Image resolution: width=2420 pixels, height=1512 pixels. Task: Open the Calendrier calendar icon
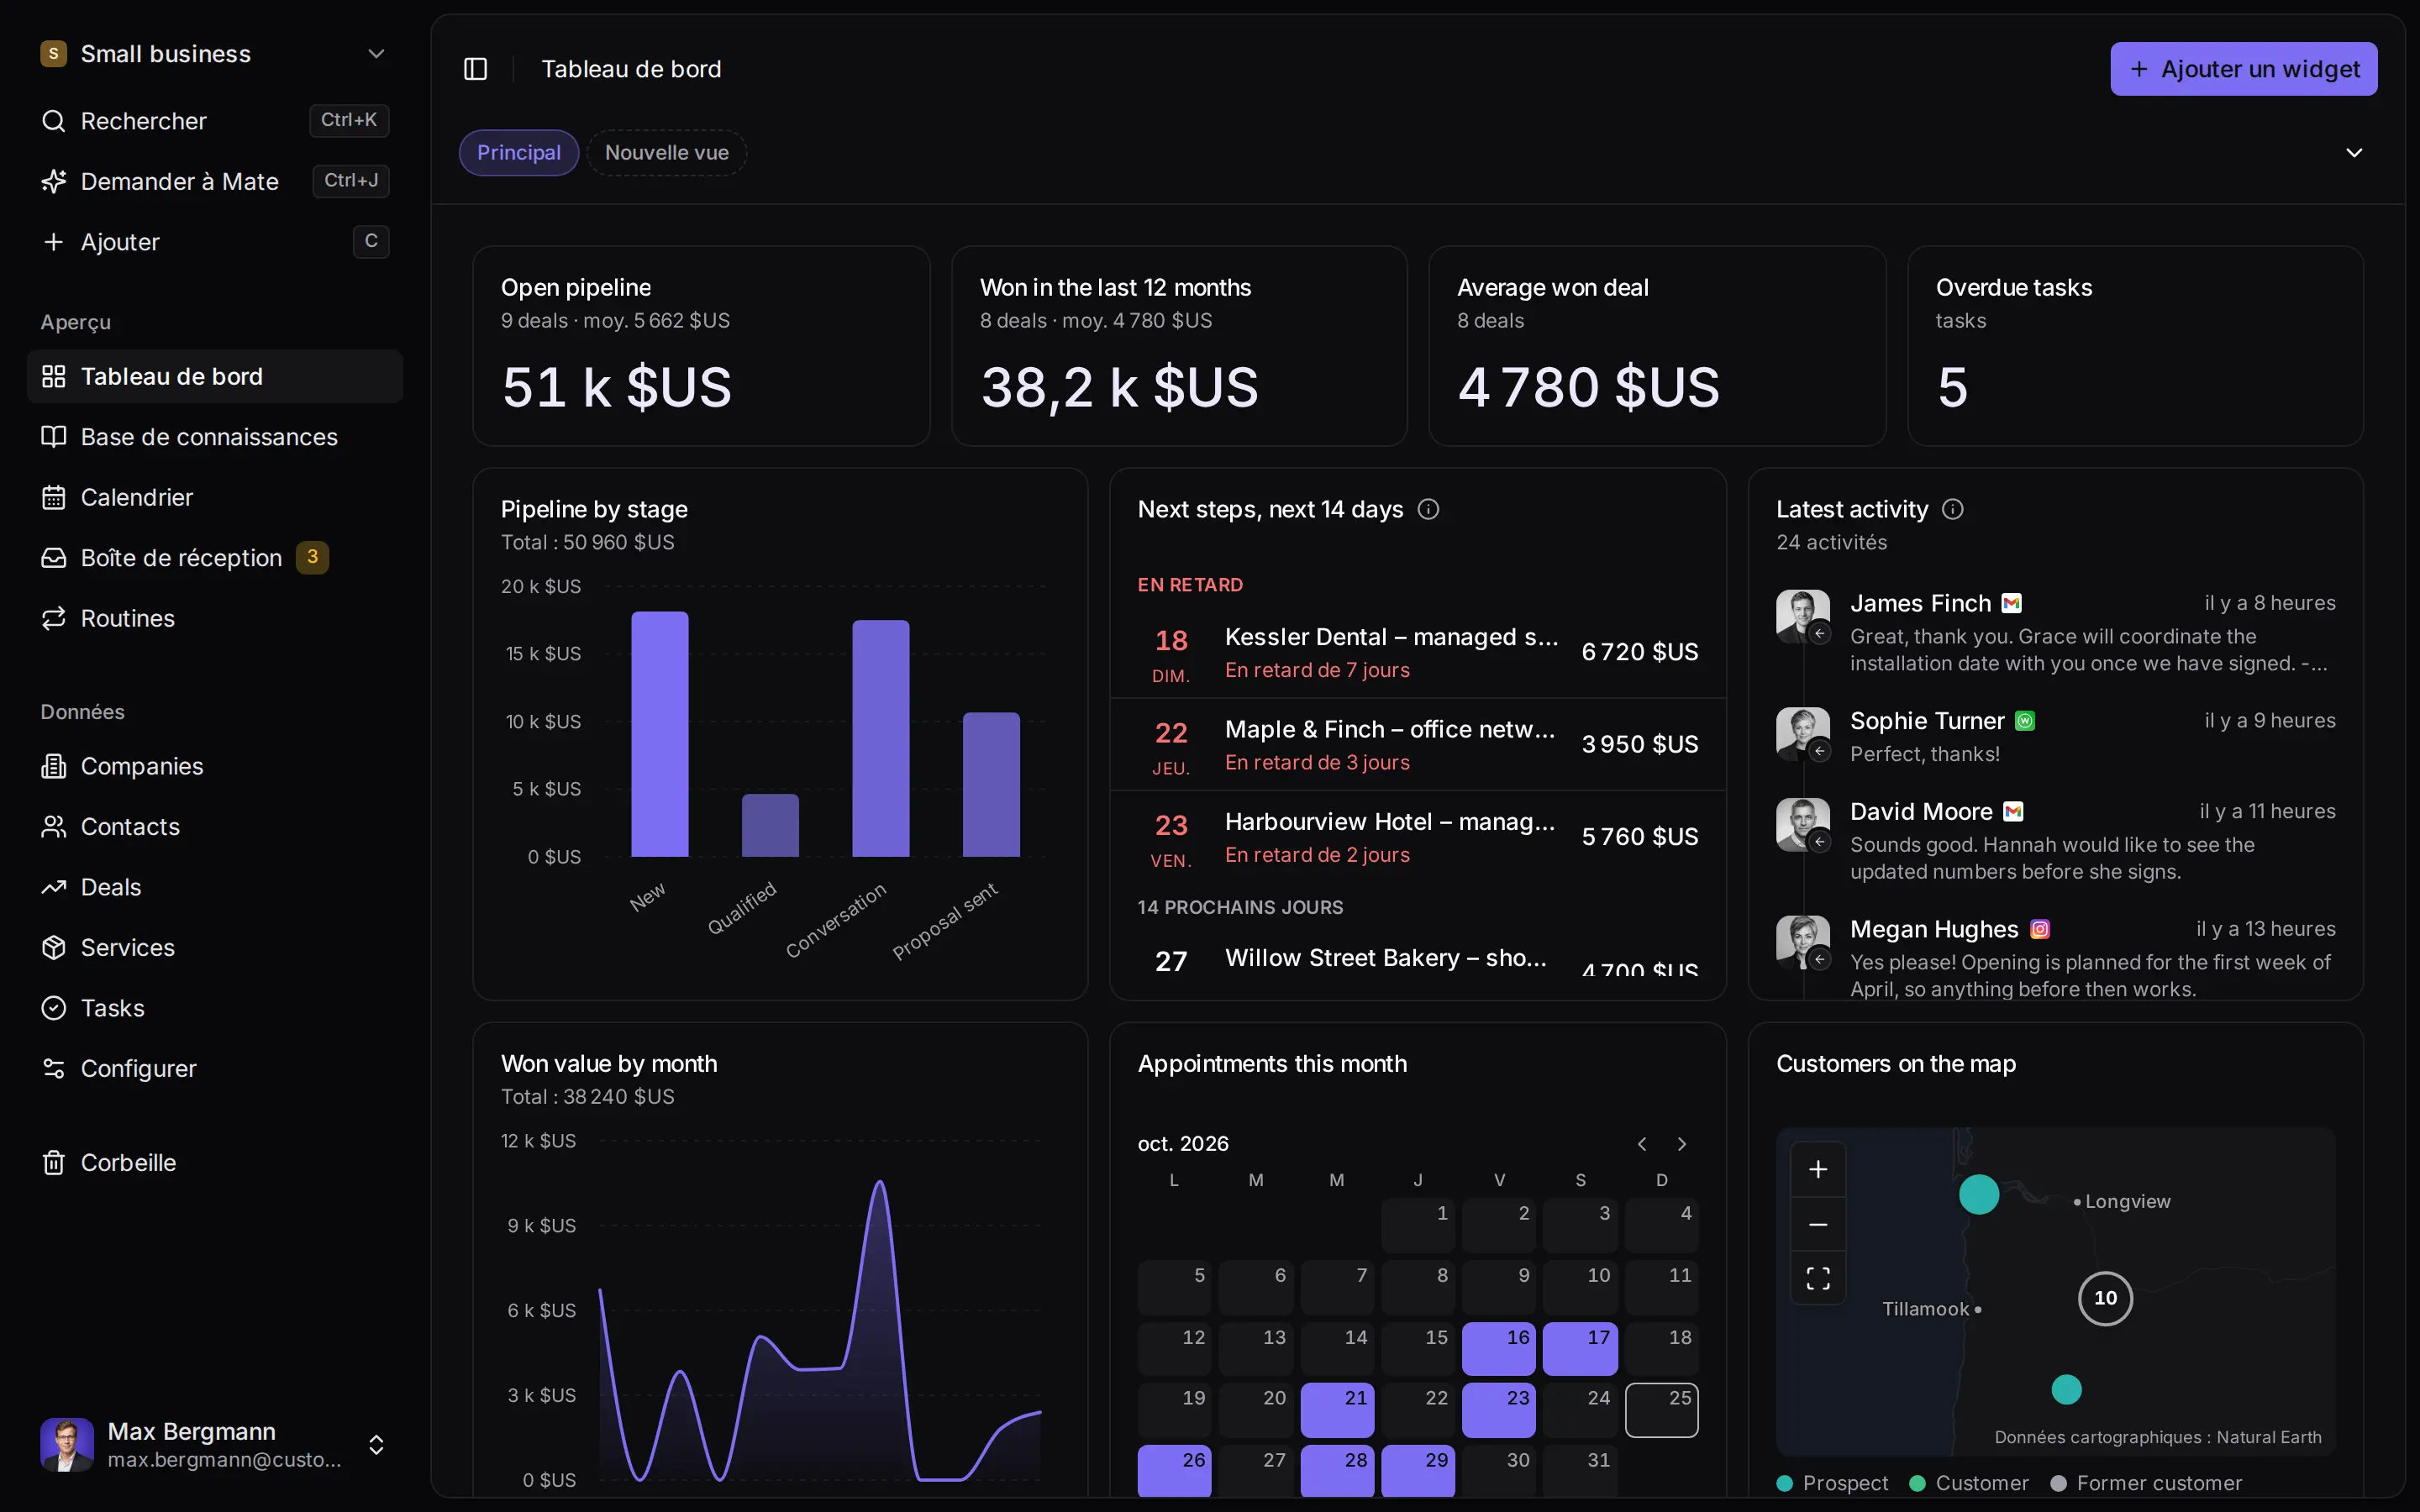(54, 497)
